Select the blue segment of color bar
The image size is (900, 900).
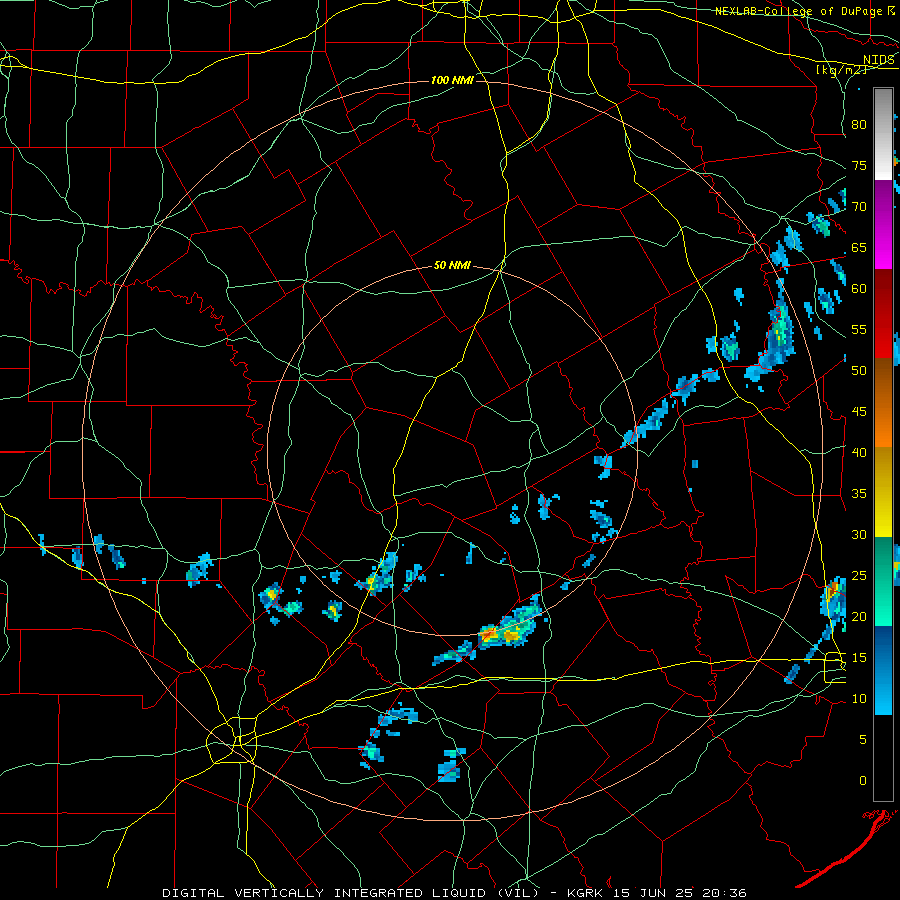883,670
